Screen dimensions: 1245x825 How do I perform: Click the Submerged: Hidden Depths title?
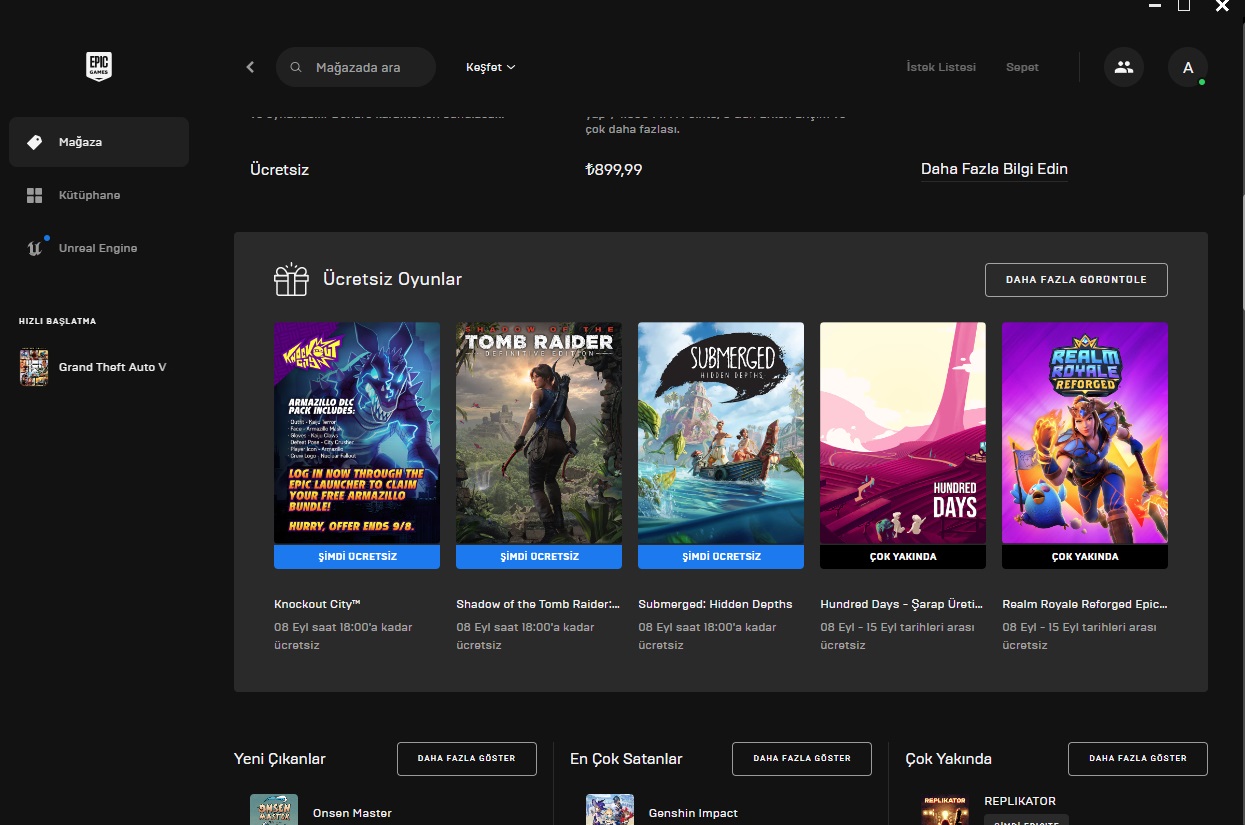pos(715,604)
